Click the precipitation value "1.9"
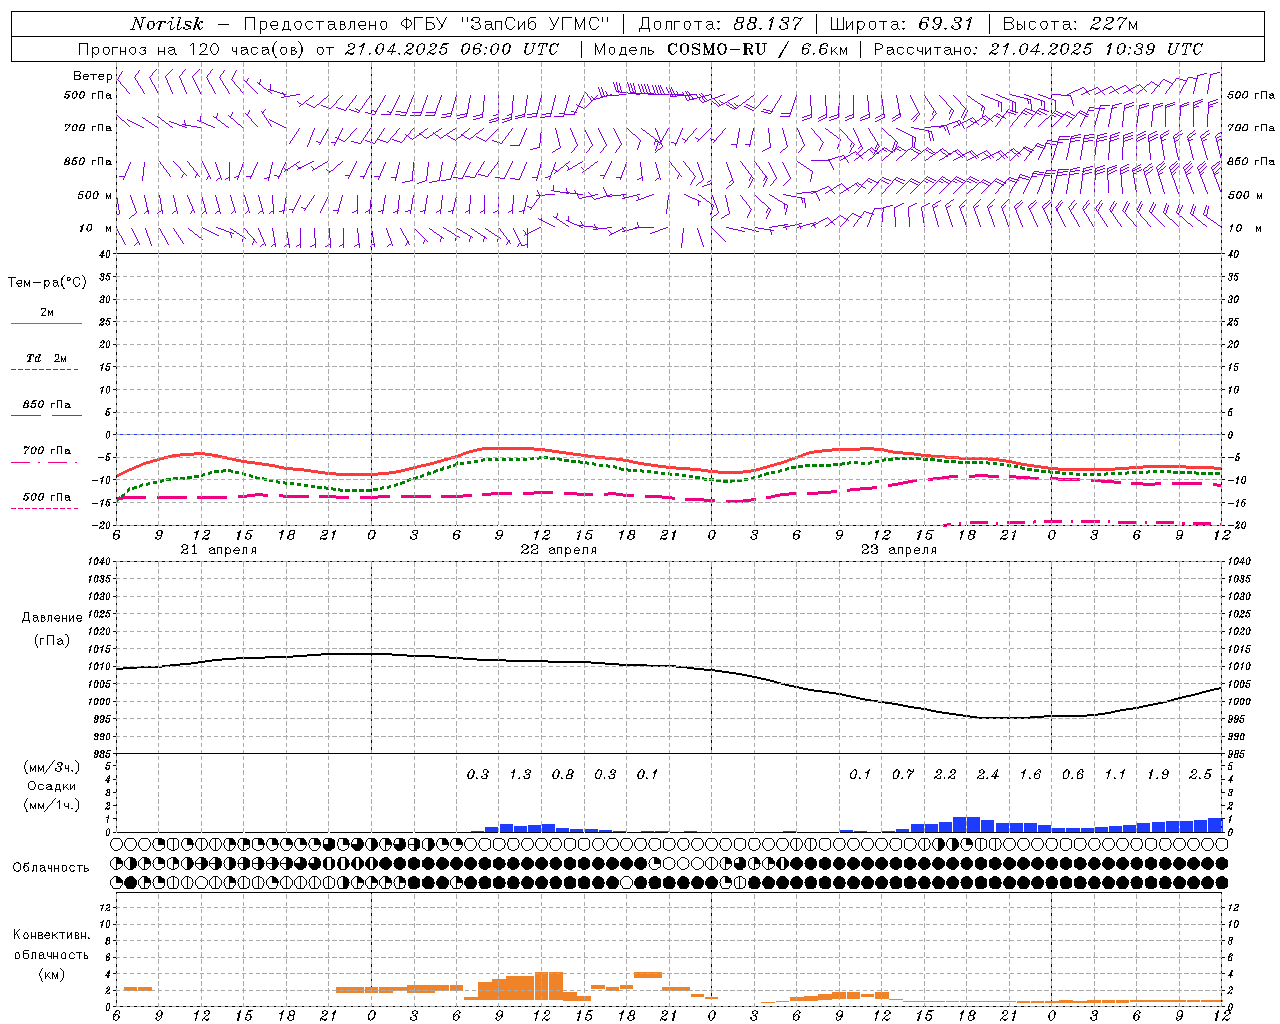The height and width of the screenshot is (1024, 1280). (1158, 774)
